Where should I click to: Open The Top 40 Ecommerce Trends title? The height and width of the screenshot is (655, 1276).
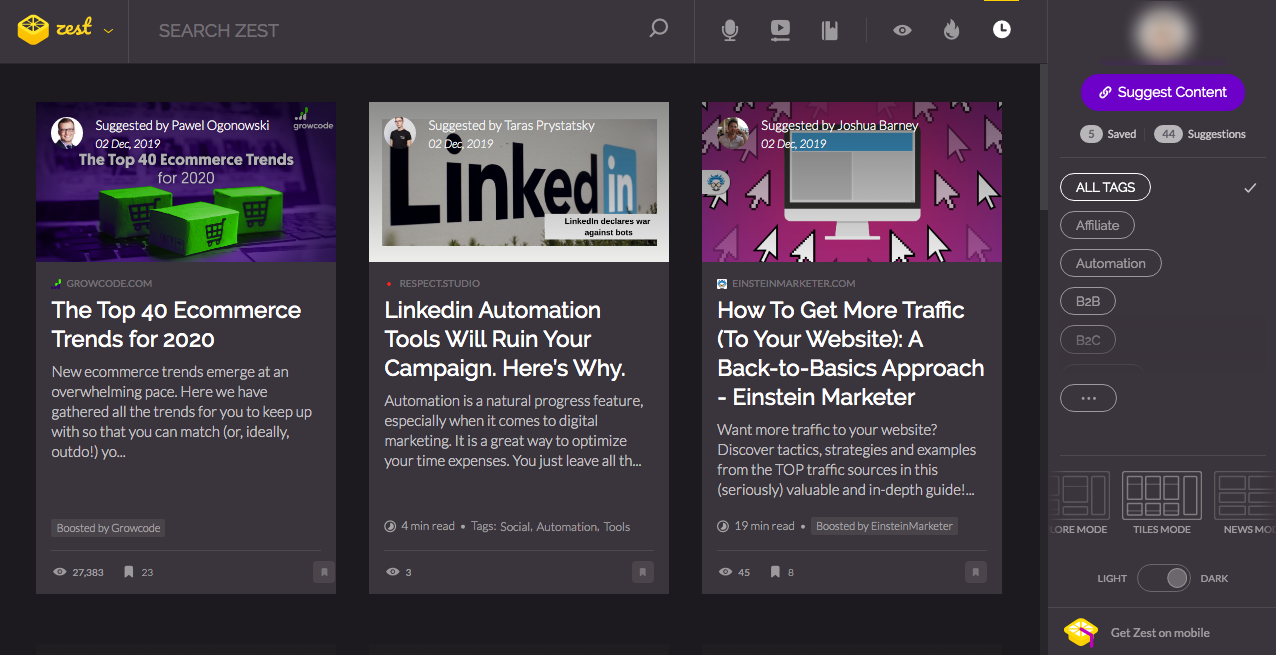click(x=176, y=324)
